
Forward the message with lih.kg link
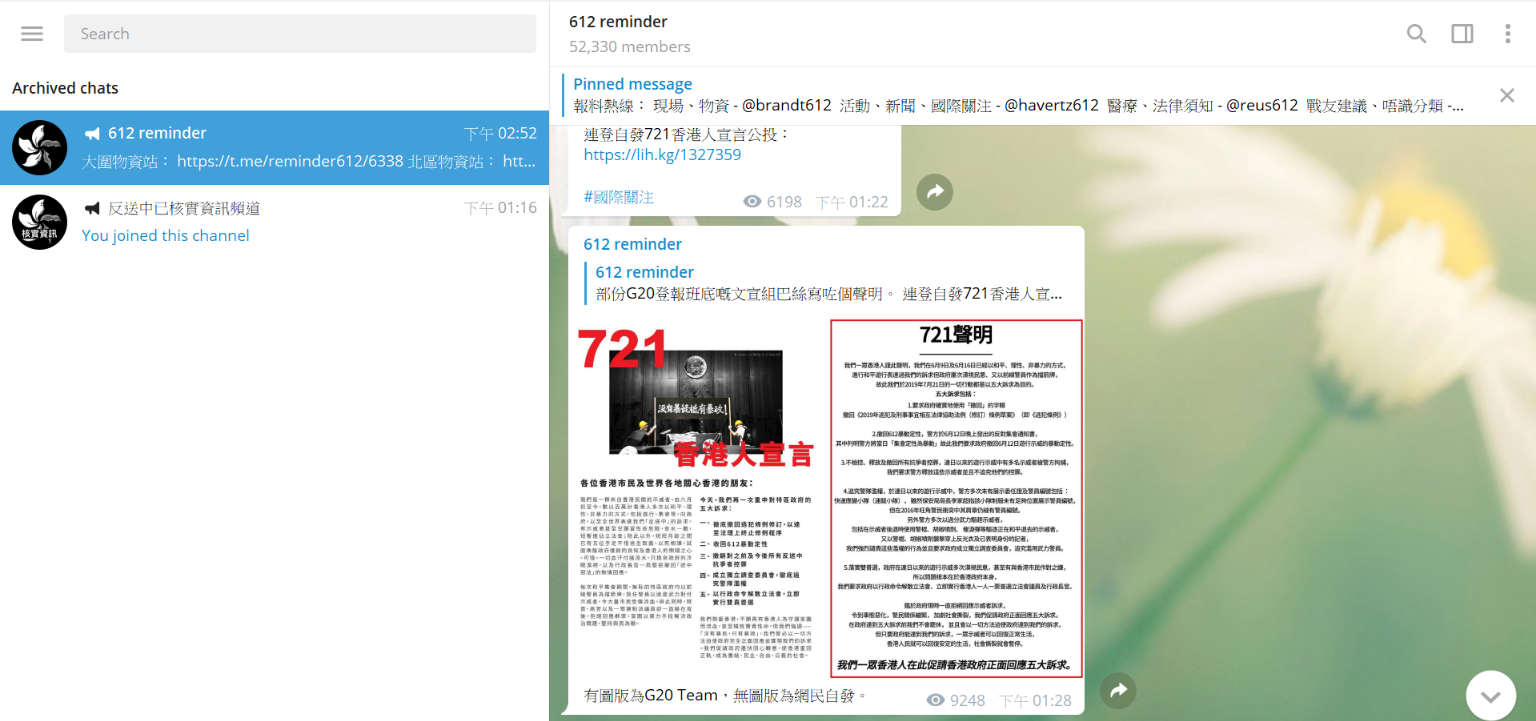click(x=934, y=192)
